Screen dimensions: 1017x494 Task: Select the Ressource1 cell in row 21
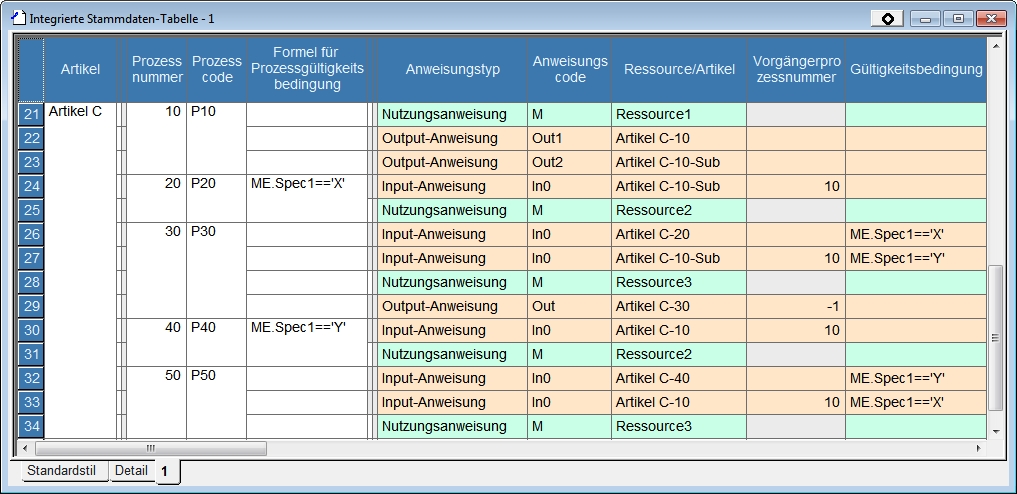[x=679, y=114]
